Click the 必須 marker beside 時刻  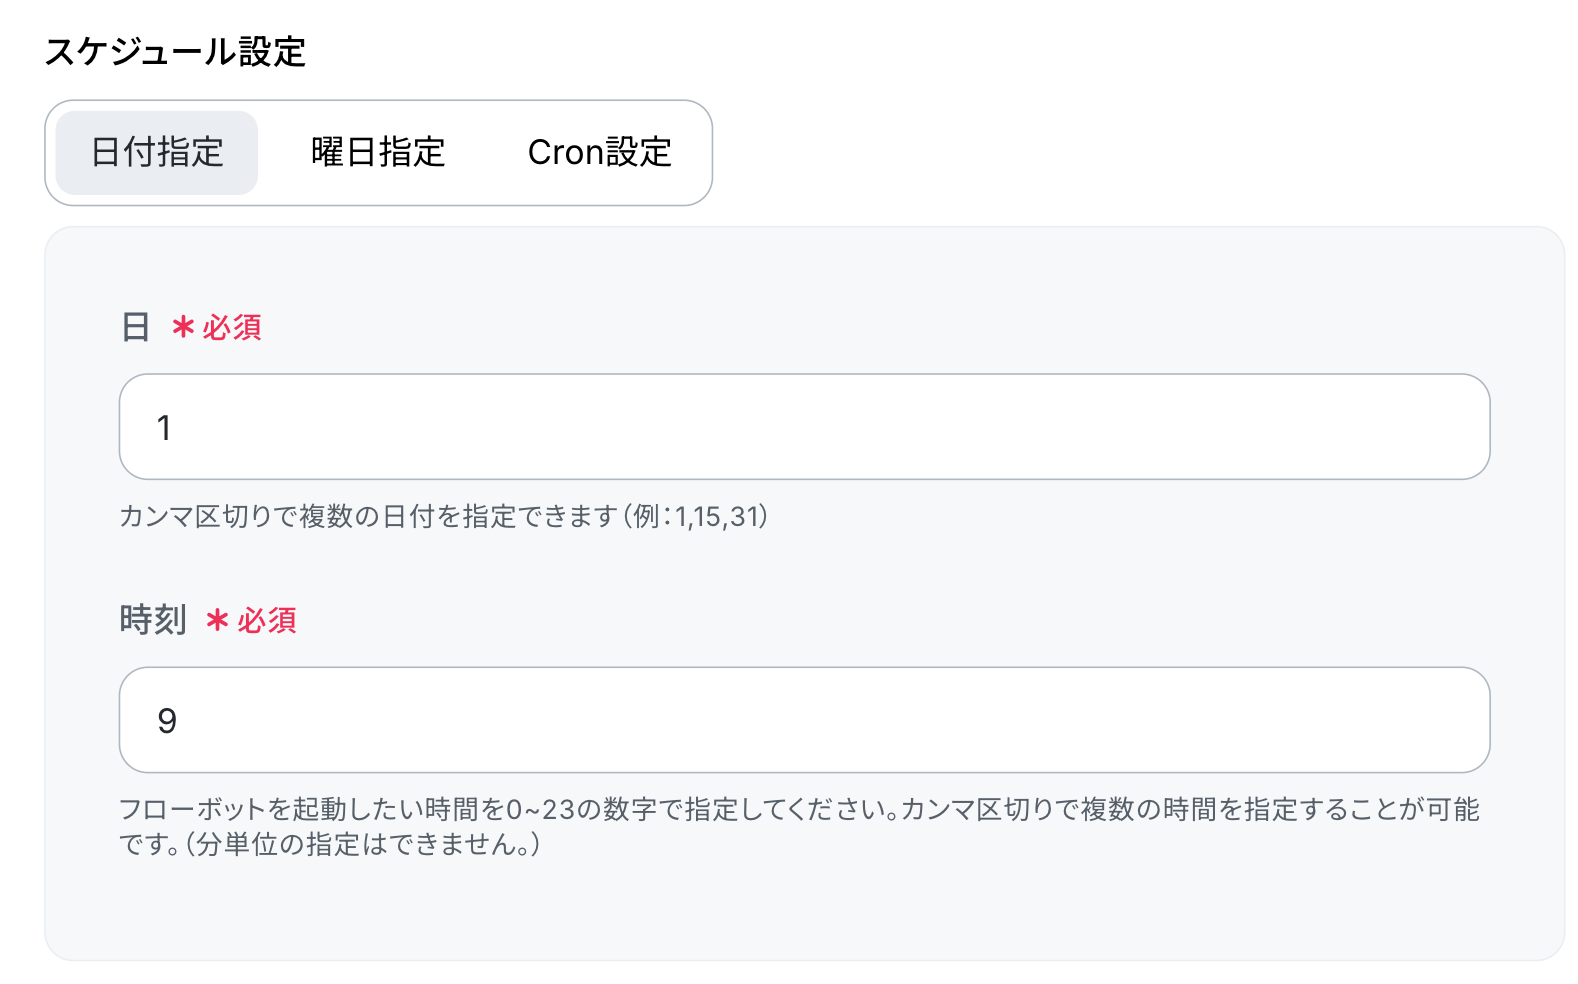pos(267,620)
